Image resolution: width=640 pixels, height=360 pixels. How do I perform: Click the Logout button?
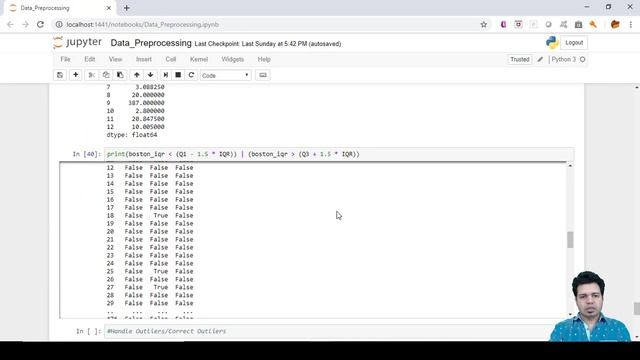[x=574, y=42]
